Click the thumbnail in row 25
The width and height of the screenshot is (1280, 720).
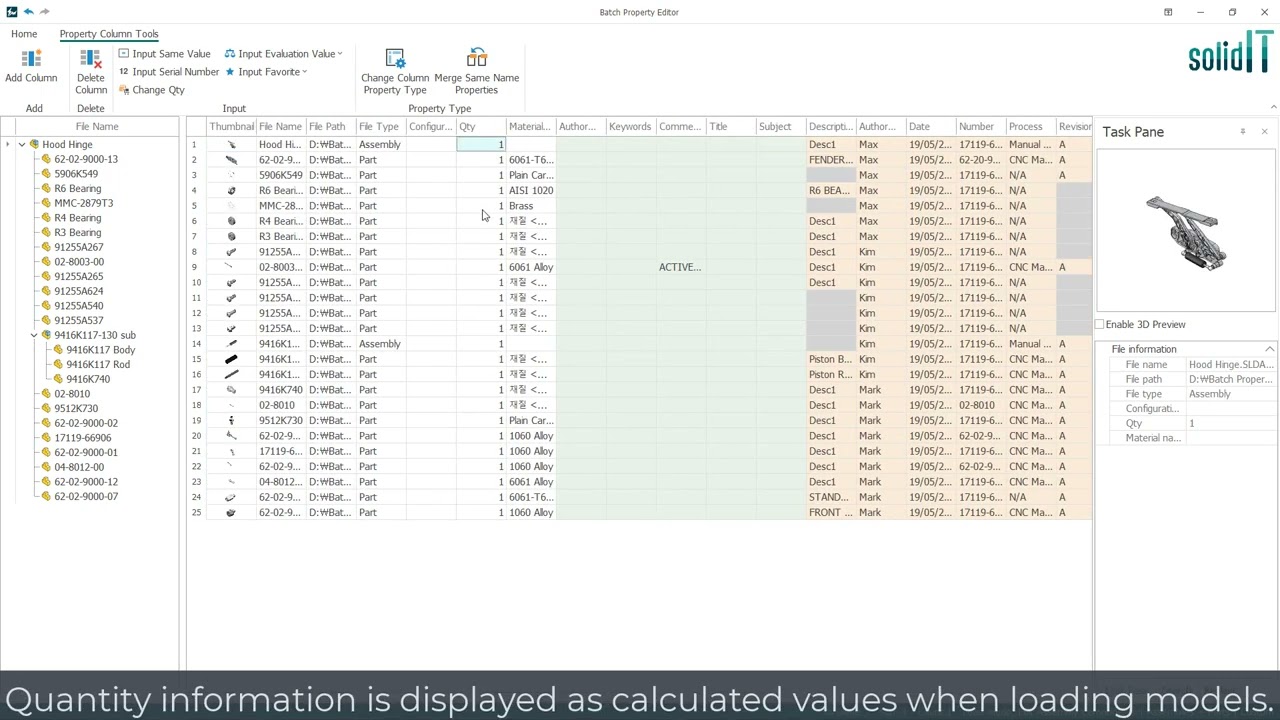pos(231,513)
